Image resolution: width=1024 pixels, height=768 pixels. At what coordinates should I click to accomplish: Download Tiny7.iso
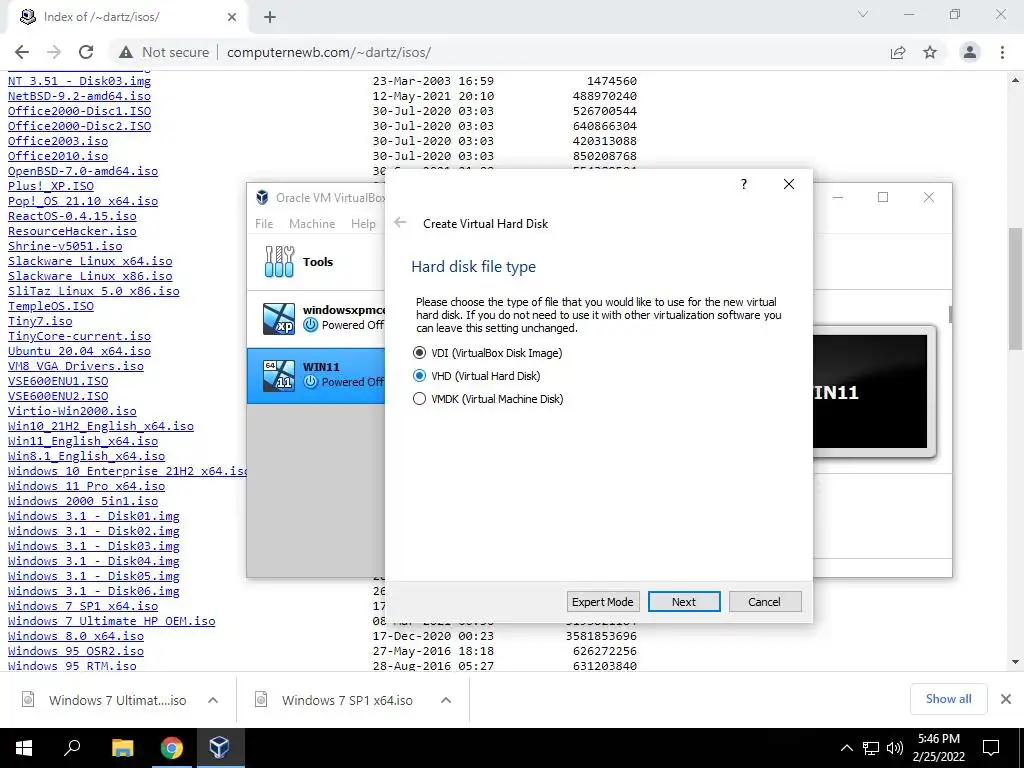[40, 321]
